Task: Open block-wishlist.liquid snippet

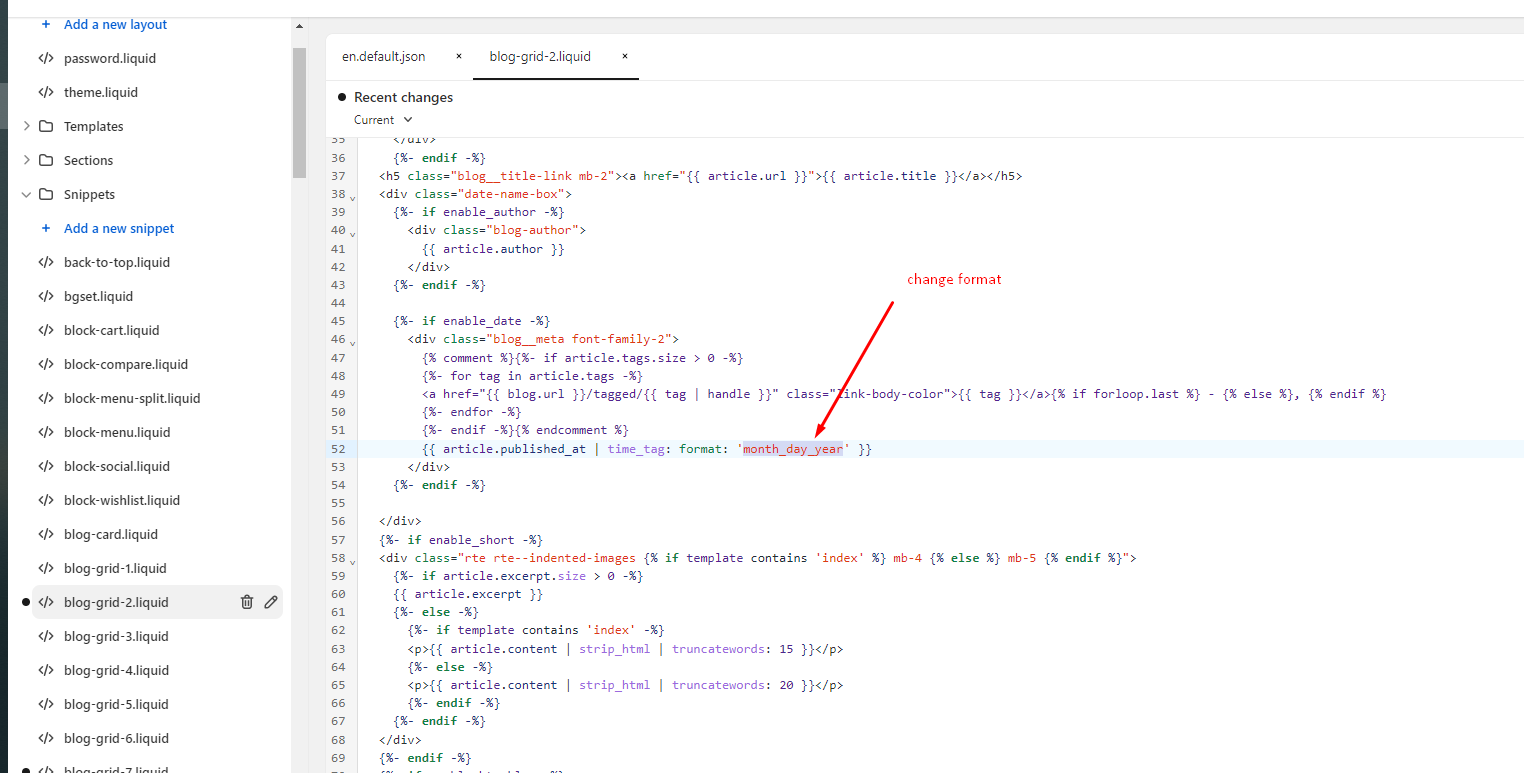Action: click(122, 500)
